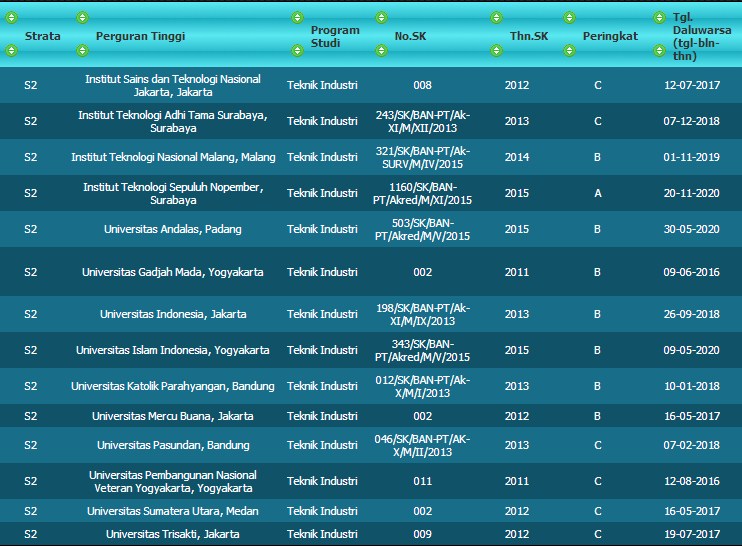This screenshot has height=546, width=742.
Task: Click the Thn.SK column header
Action: point(529,36)
